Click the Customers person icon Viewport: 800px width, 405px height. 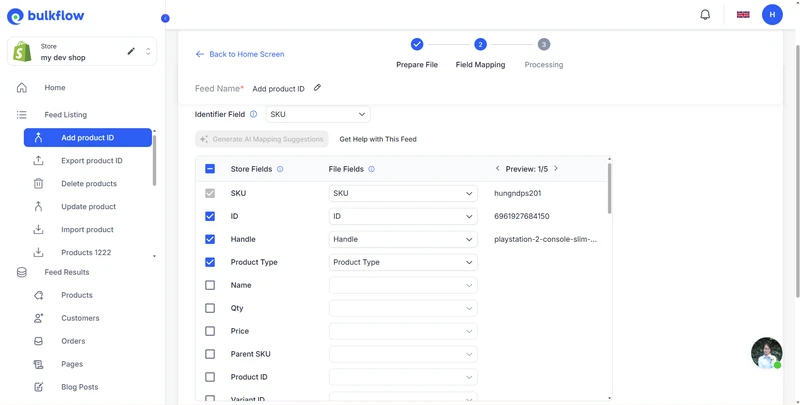38,318
